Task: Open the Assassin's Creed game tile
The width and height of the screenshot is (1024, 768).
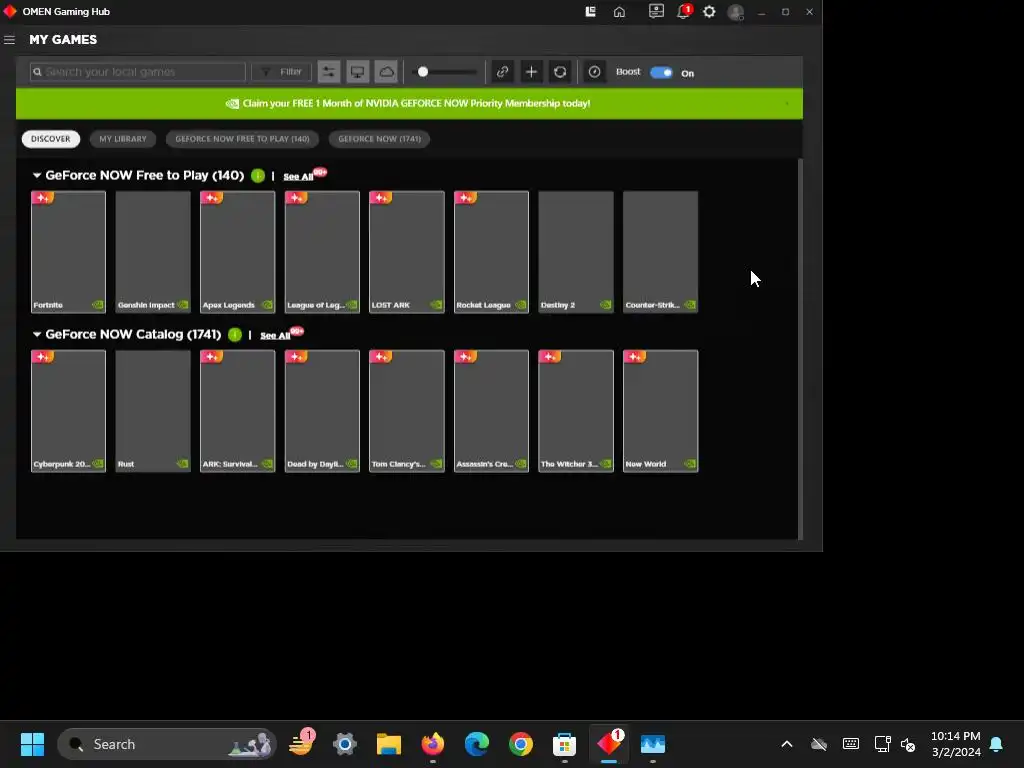Action: coord(491,411)
